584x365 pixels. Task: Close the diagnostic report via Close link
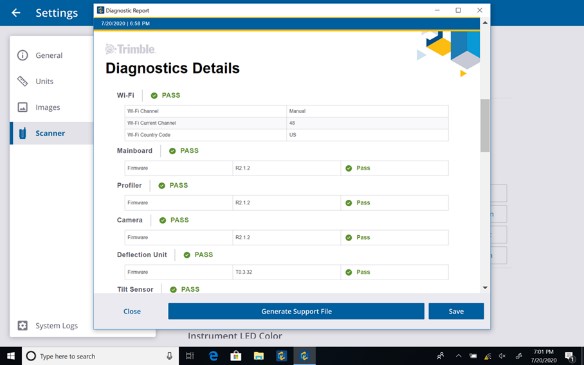132,311
